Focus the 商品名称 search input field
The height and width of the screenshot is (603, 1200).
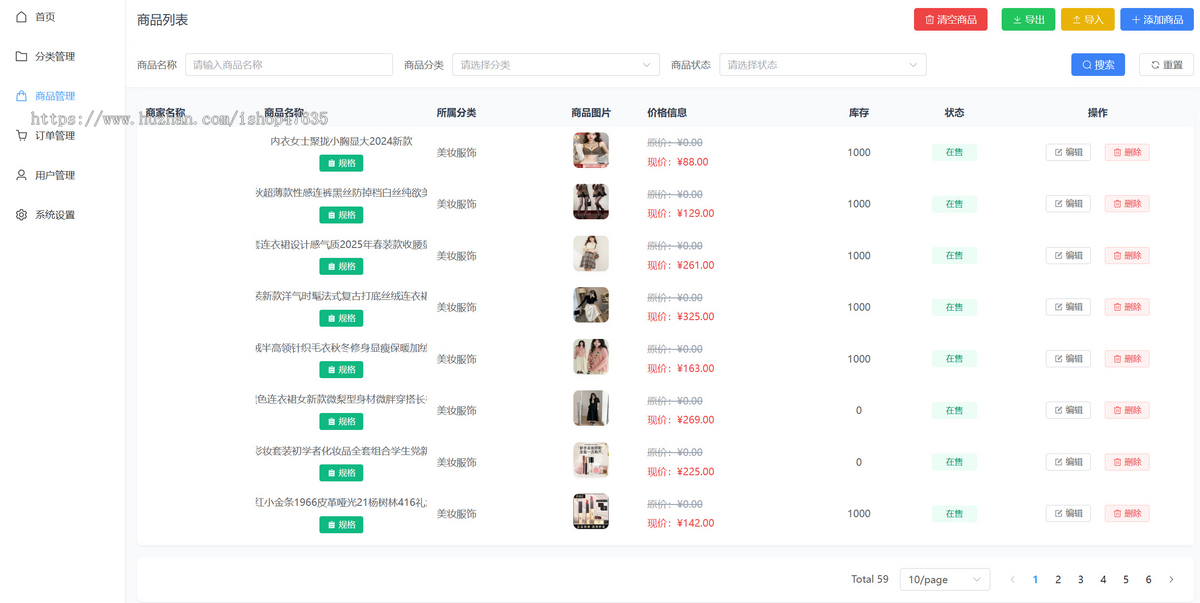(288, 65)
